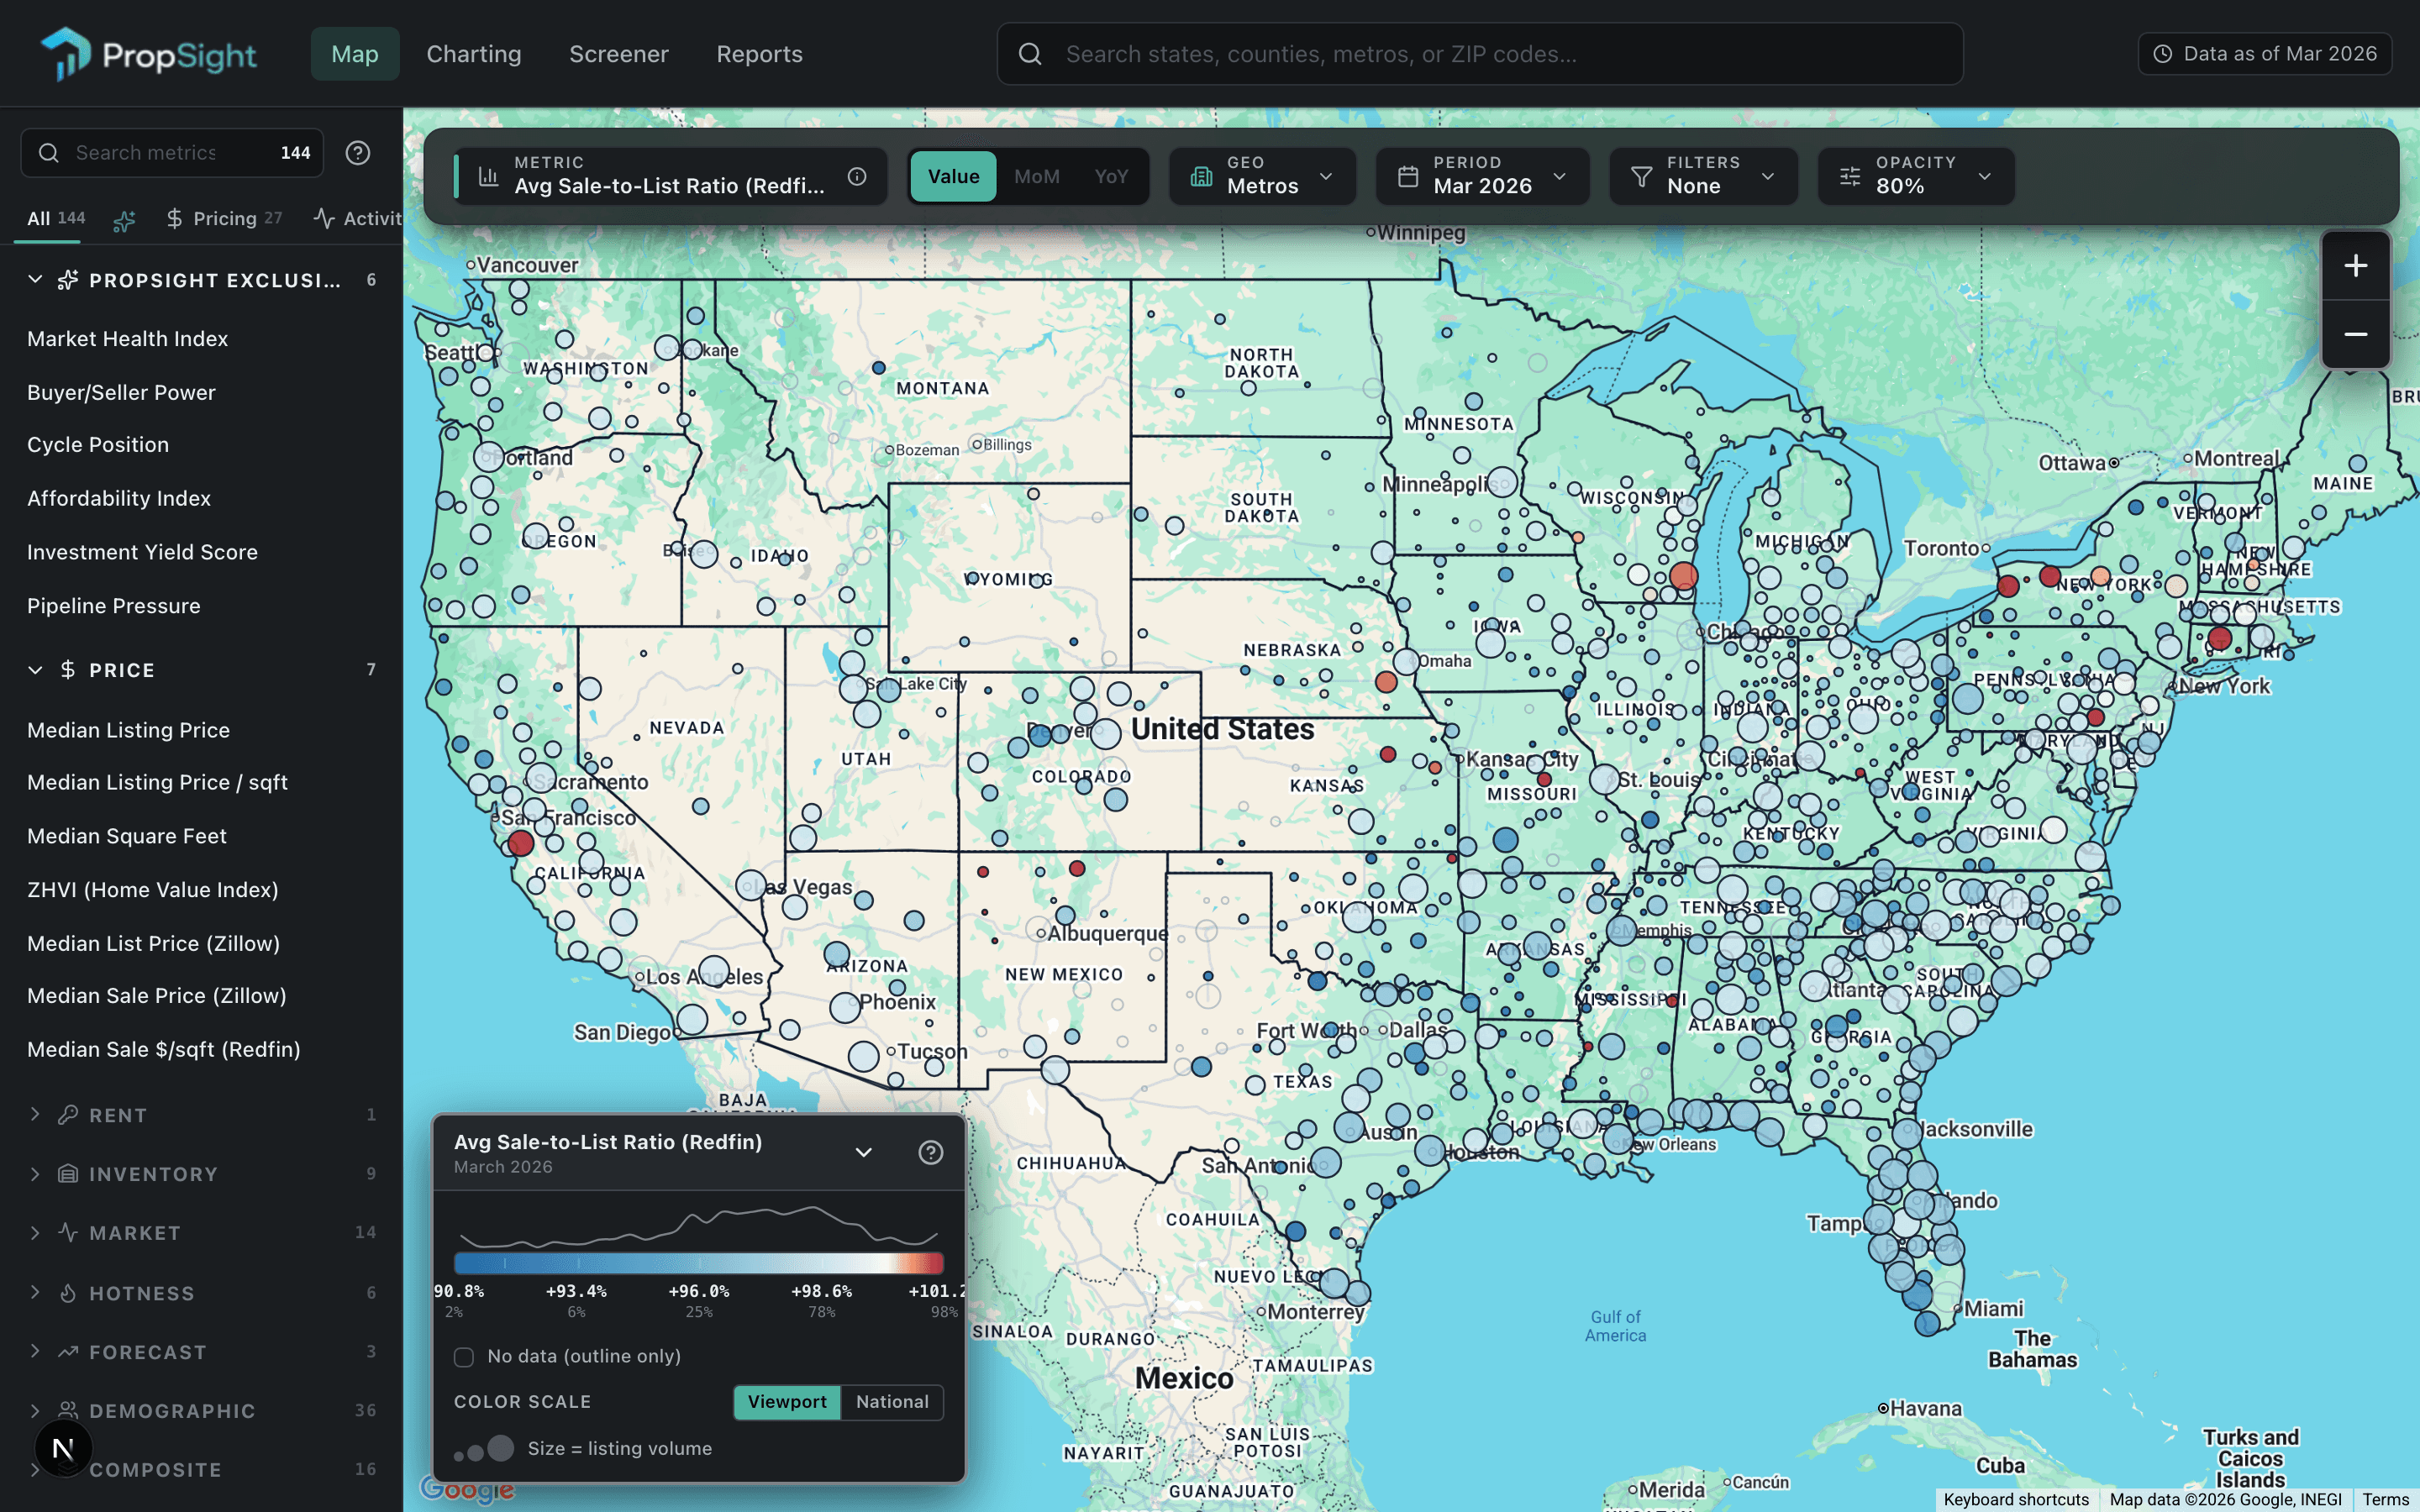Expand the Forecast section
Image resolution: width=2420 pixels, height=1512 pixels.
click(35, 1352)
